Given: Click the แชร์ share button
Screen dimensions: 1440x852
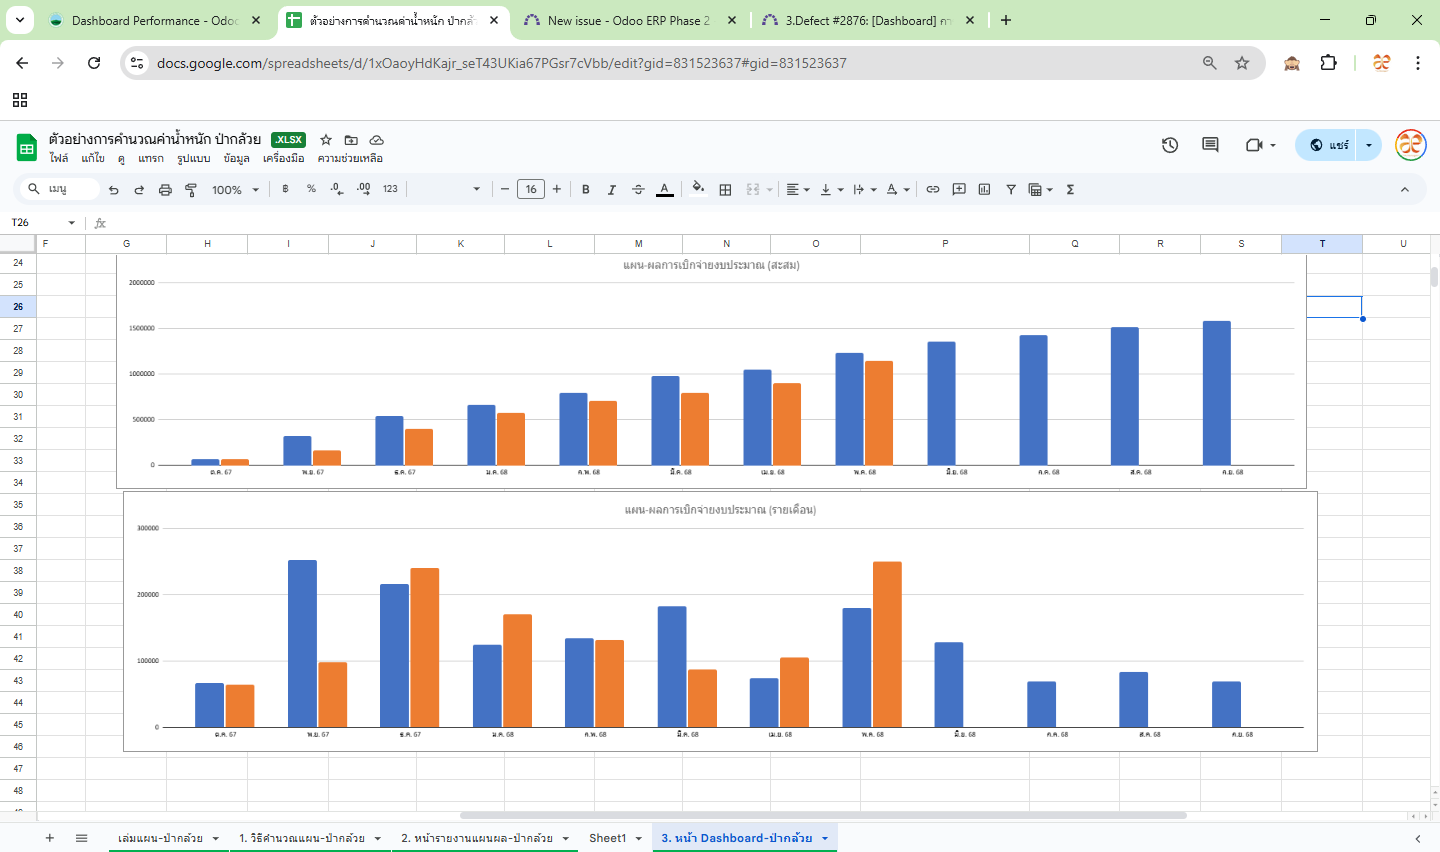Looking at the screenshot, I should 1328,145.
